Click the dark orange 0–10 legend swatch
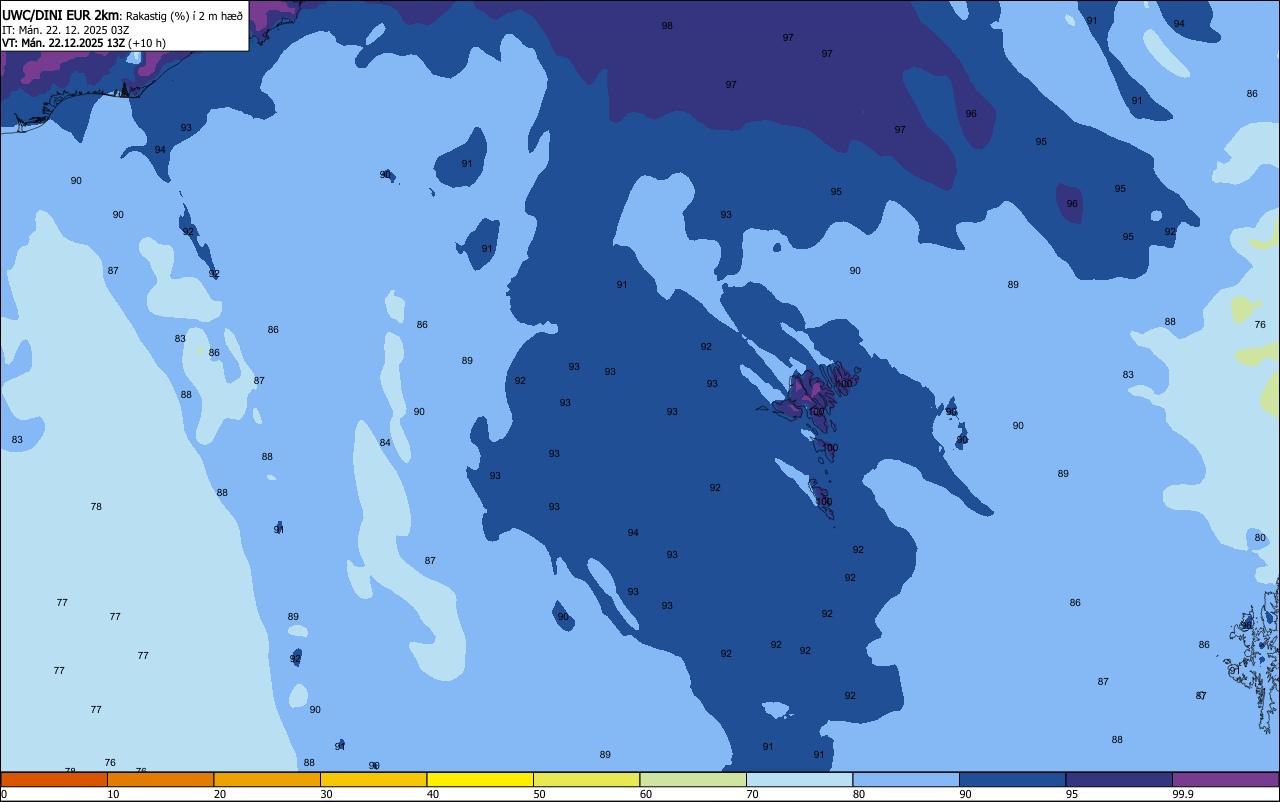The height and width of the screenshot is (802, 1280). click(54, 779)
